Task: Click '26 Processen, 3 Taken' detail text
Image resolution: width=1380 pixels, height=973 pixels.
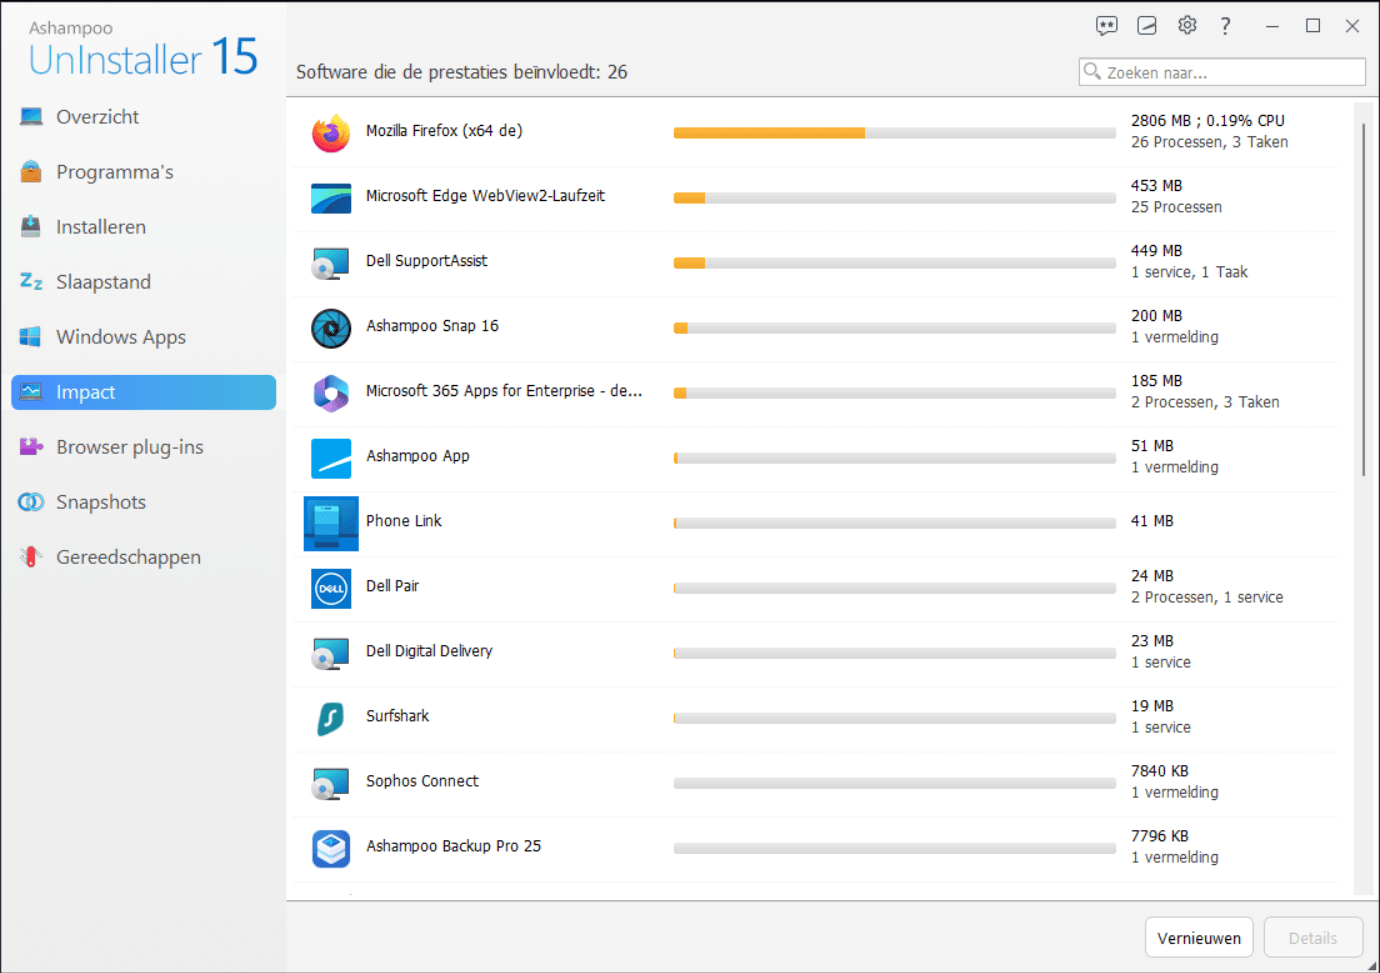Action: [x=1209, y=142]
